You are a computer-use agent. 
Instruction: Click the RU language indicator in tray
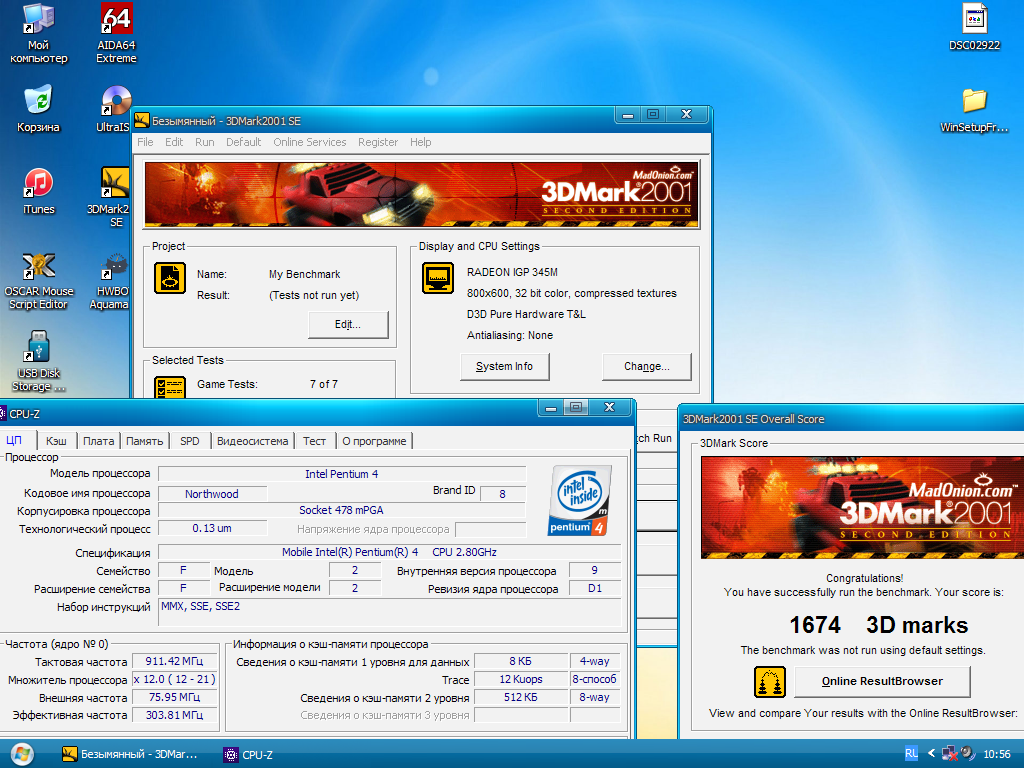911,754
